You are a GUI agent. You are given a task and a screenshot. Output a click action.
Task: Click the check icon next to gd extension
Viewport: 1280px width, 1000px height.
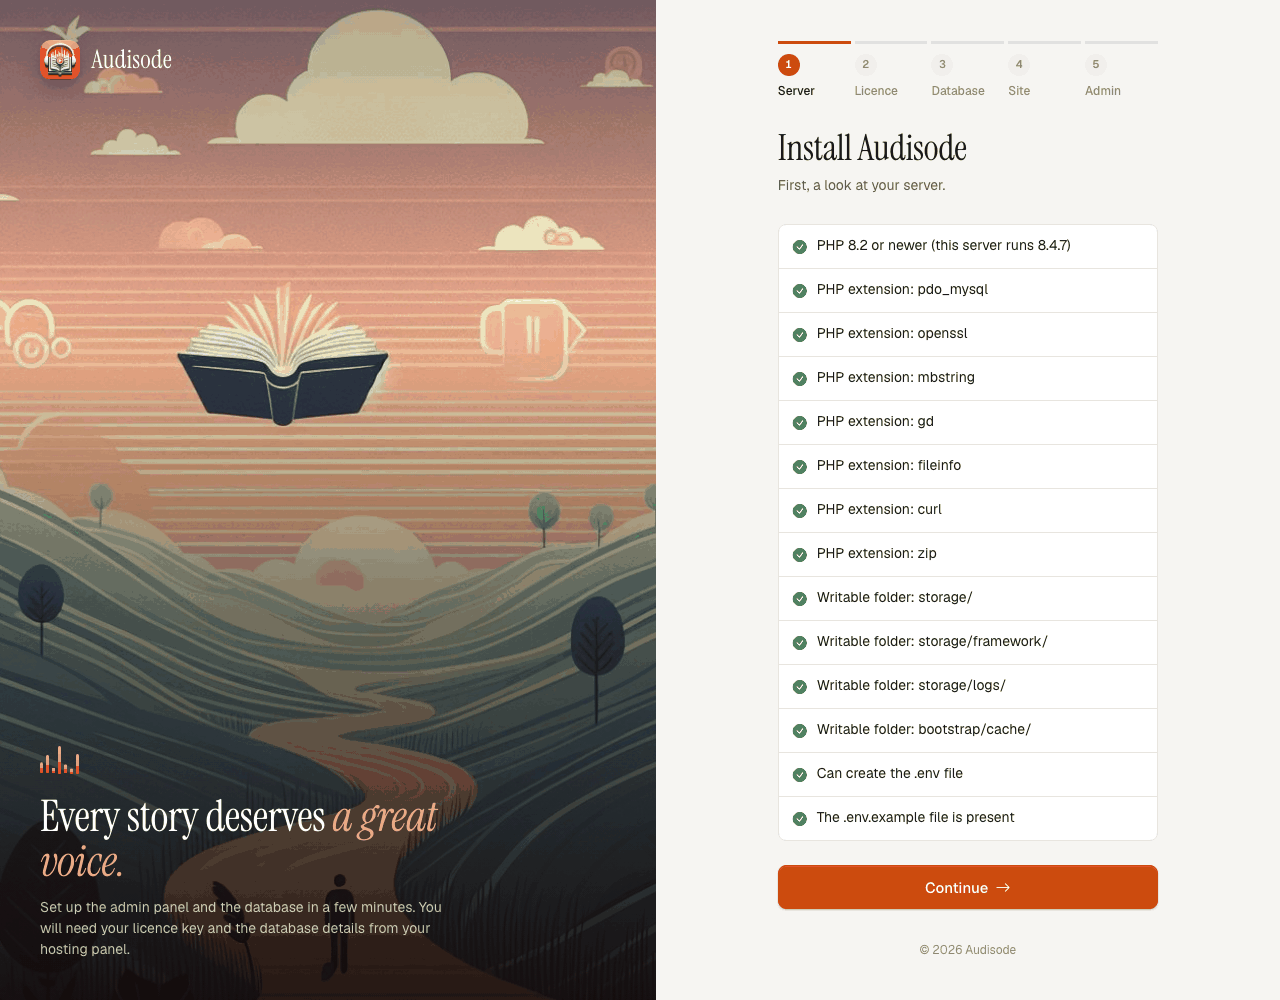point(800,423)
